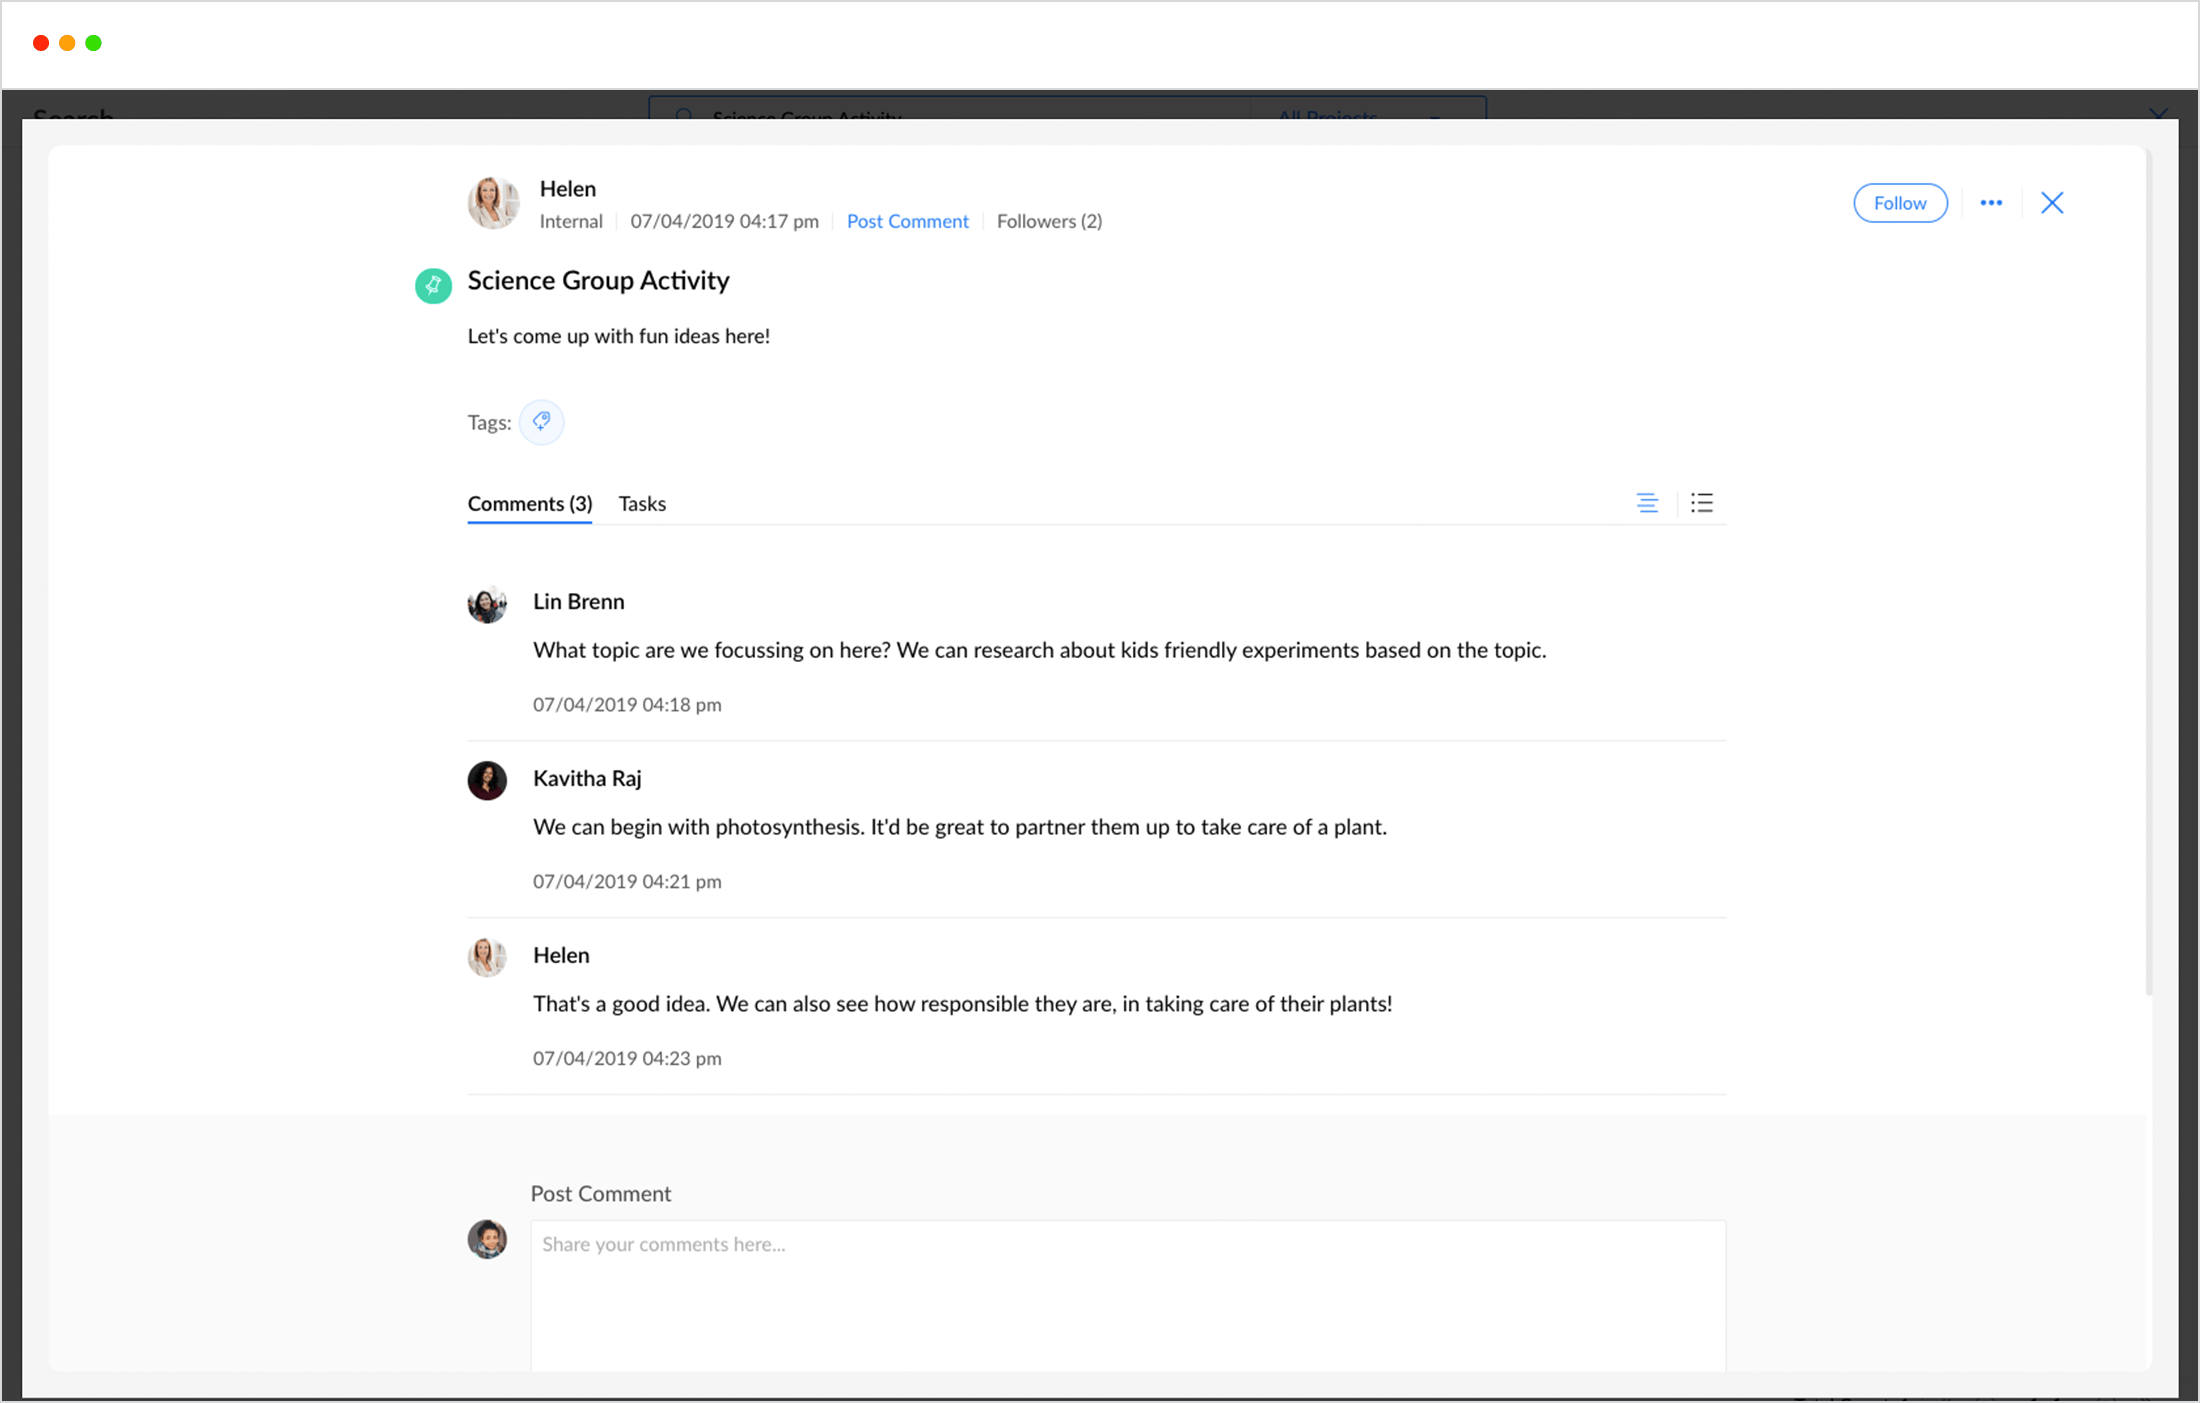2200x1403 pixels.
Task: Expand the Internal visibility dropdown
Action: [x=571, y=221]
